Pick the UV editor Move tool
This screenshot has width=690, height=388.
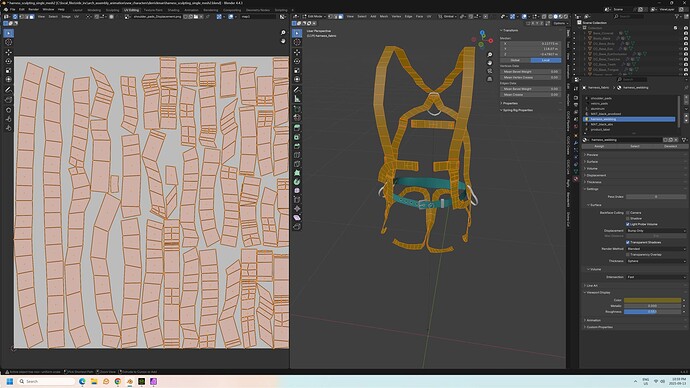point(8,52)
